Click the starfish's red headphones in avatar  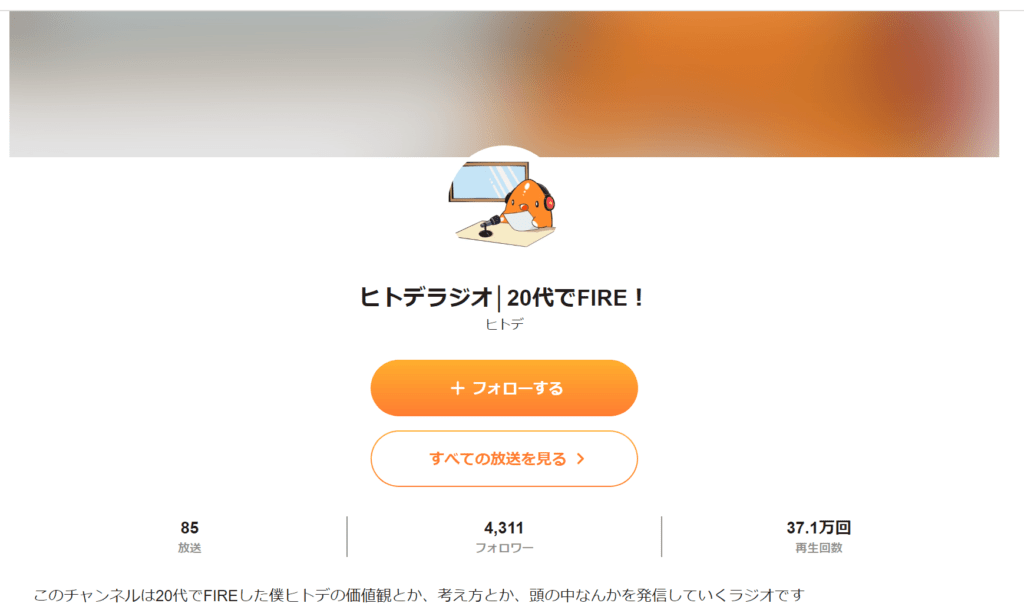549,199
